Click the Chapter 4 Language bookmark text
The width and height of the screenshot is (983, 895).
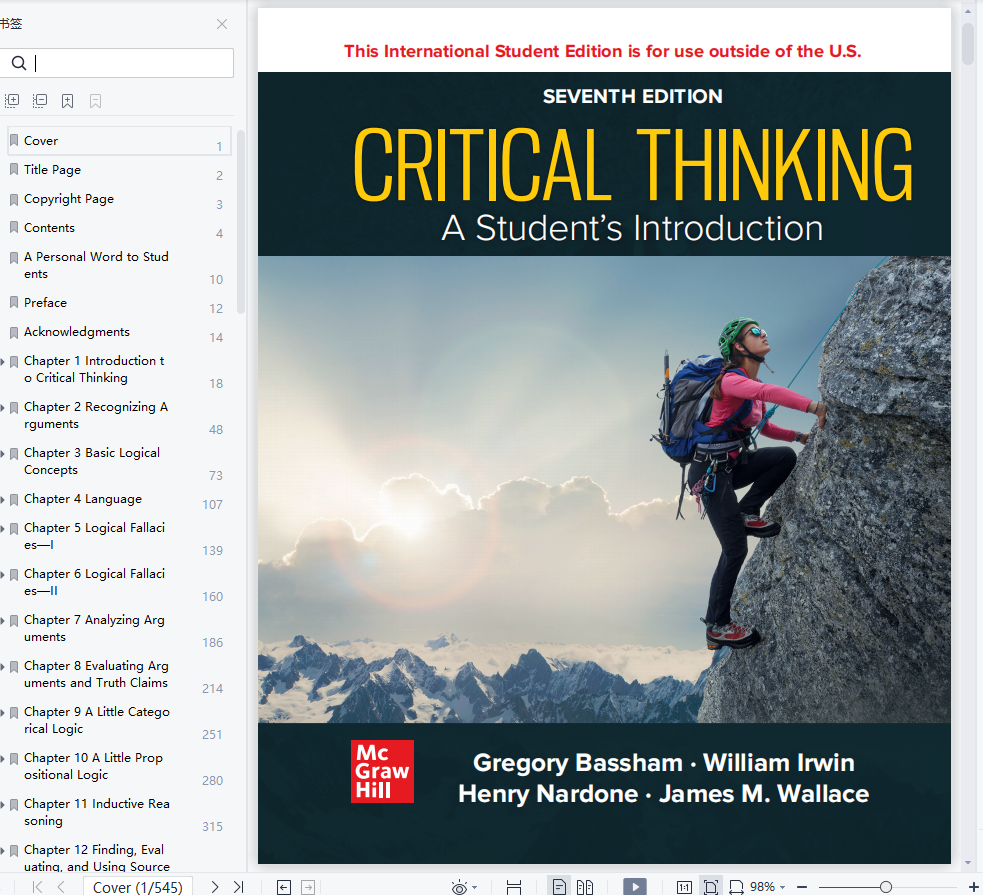(83, 499)
